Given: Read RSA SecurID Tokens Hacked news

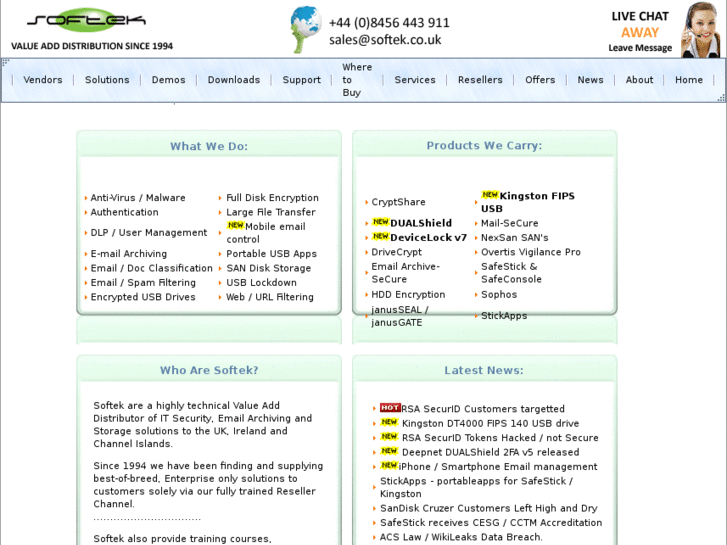Looking at the screenshot, I should [x=500, y=437].
